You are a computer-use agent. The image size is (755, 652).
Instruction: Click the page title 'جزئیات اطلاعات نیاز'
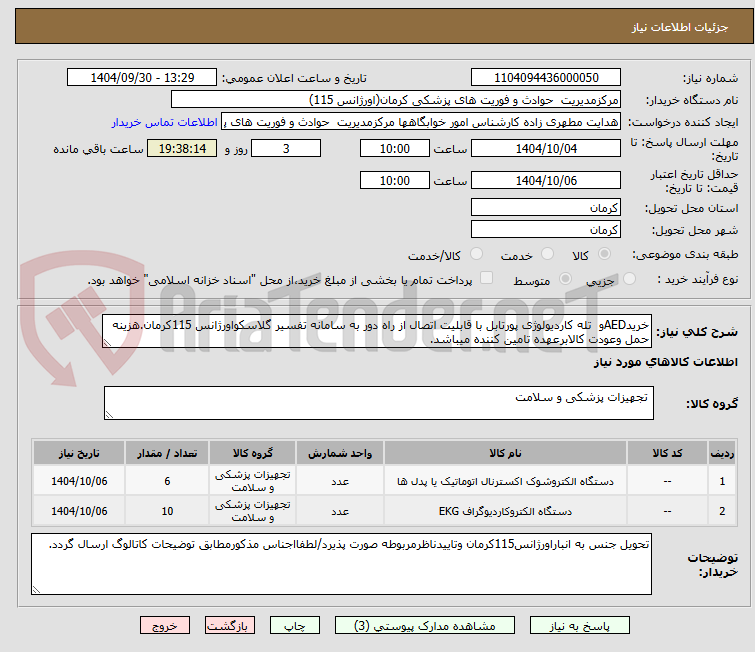[680, 27]
